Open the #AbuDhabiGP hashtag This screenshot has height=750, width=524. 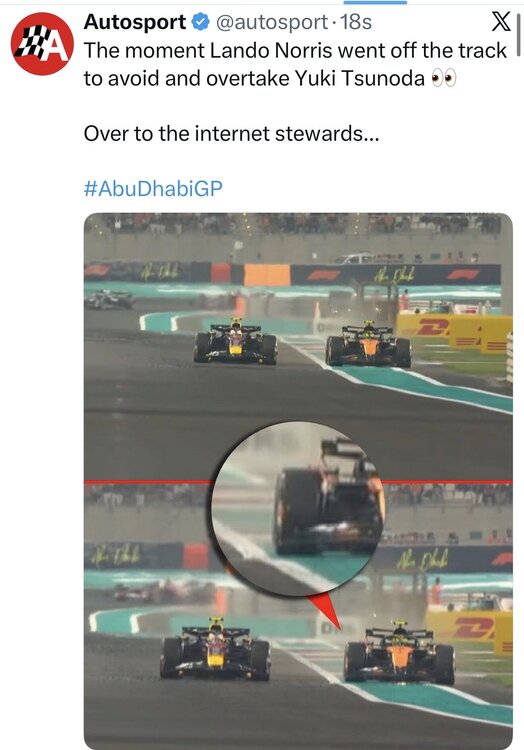(153, 188)
